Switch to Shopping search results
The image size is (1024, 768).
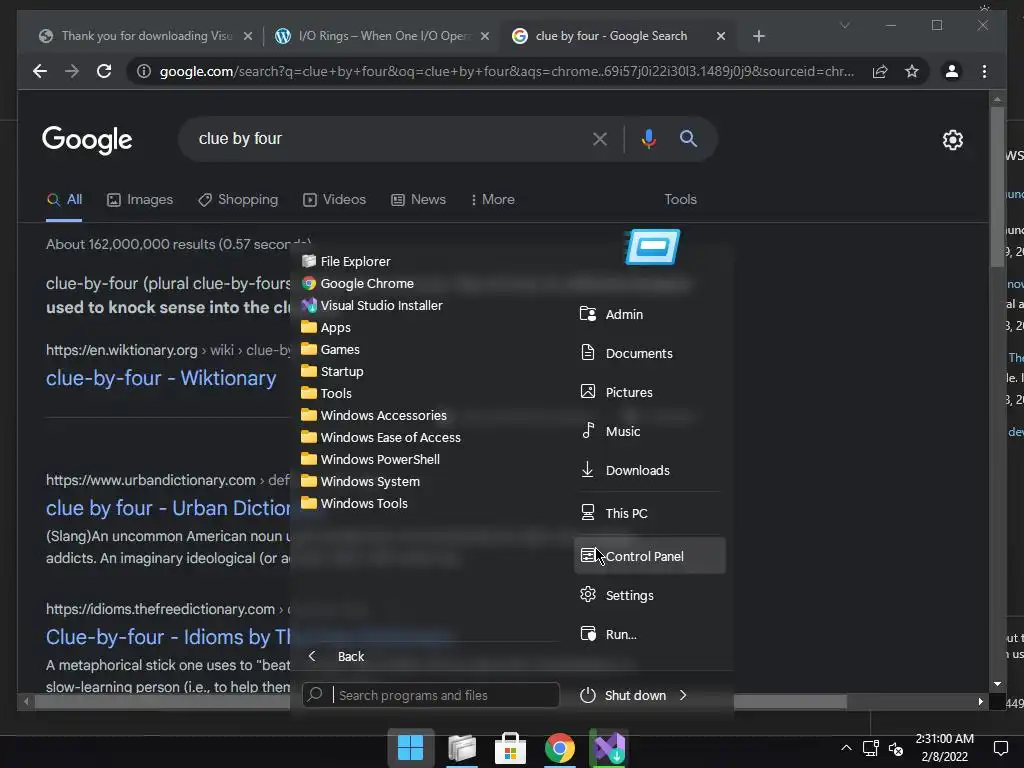pyautogui.click(x=238, y=199)
